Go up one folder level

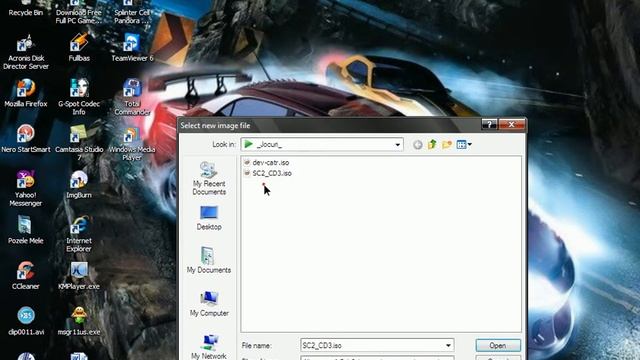click(432, 144)
